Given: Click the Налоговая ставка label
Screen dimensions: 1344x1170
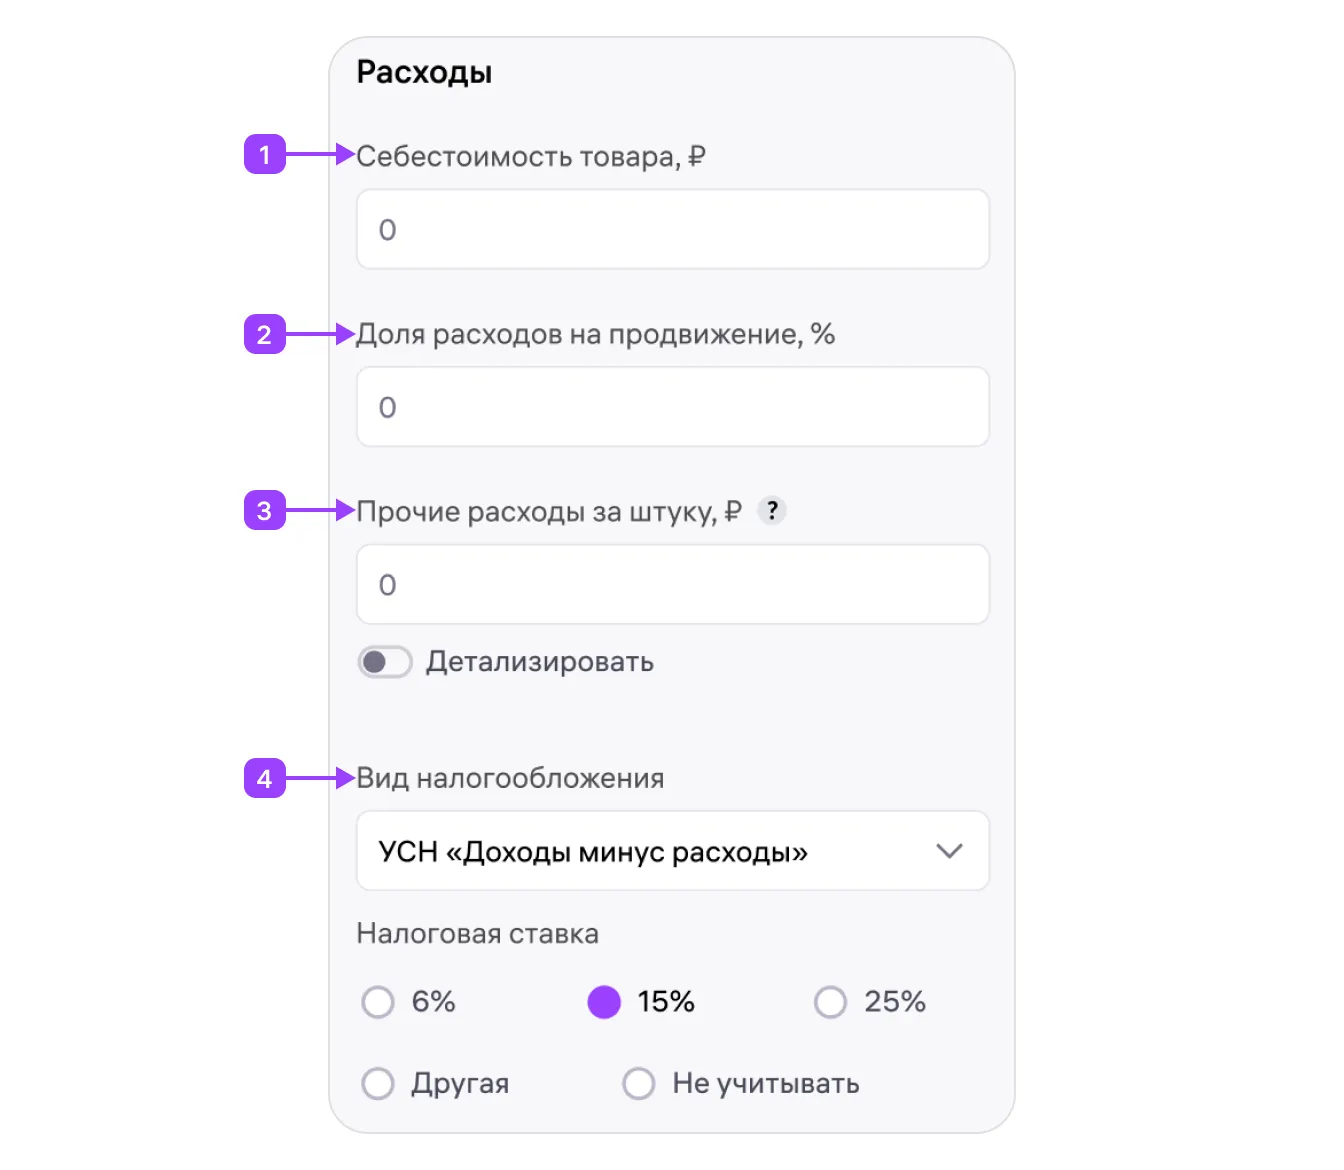Looking at the screenshot, I should (477, 934).
